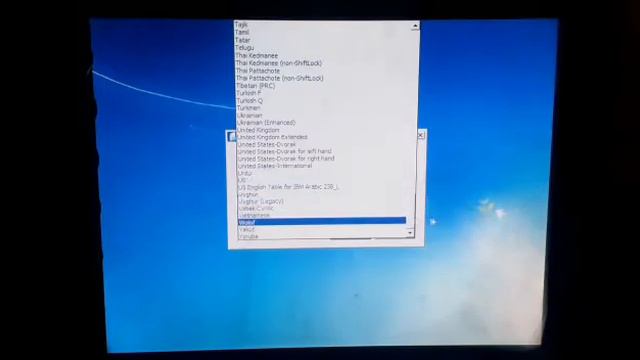Close the dialog behind the list

point(421,135)
